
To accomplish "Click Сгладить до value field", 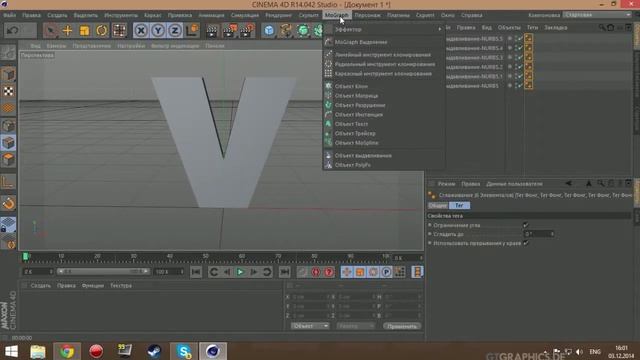I will pyautogui.click(x=538, y=234).
